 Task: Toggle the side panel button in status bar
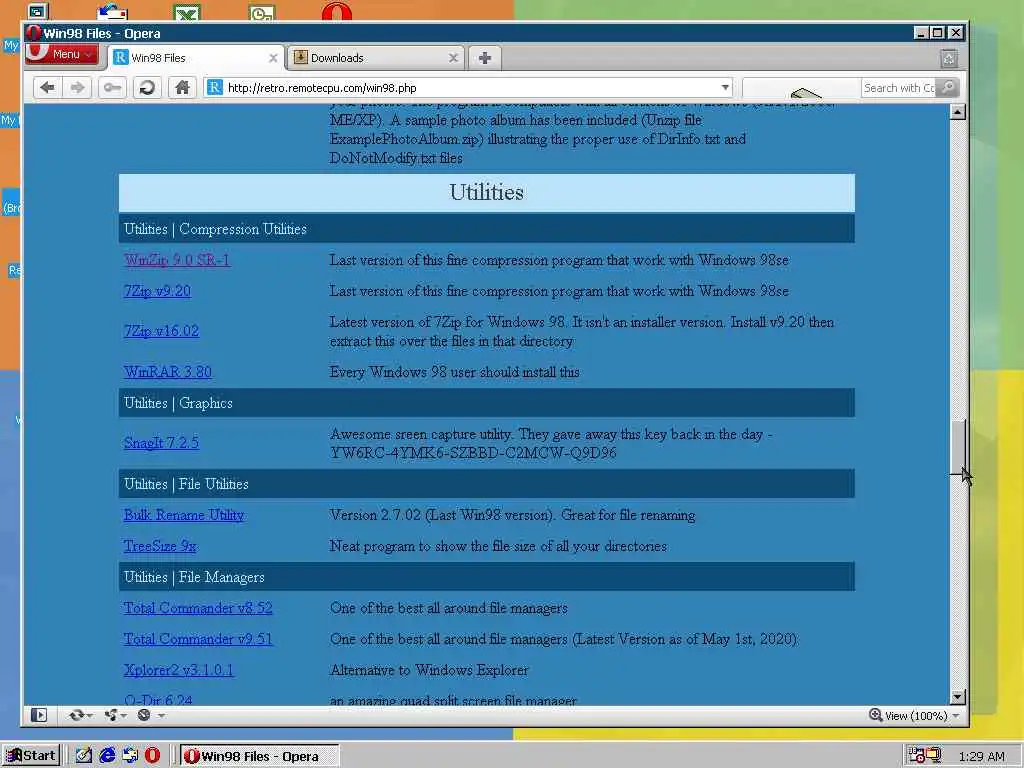point(39,715)
